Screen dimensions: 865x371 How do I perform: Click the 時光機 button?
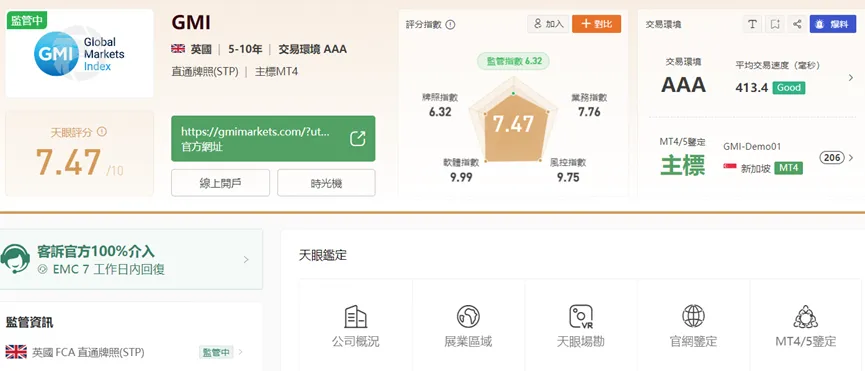(x=326, y=183)
